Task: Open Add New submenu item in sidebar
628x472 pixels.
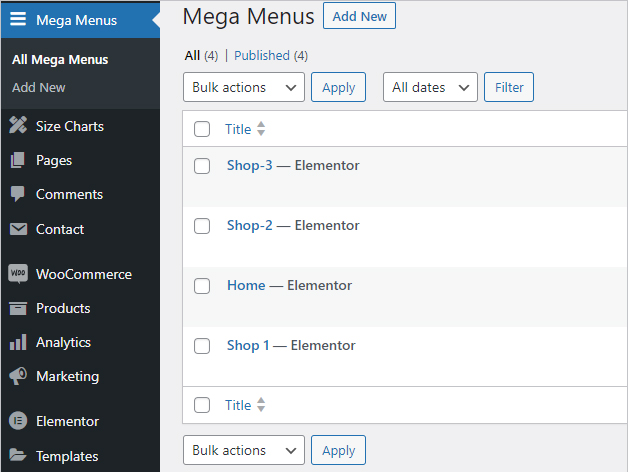Action: click(x=38, y=87)
